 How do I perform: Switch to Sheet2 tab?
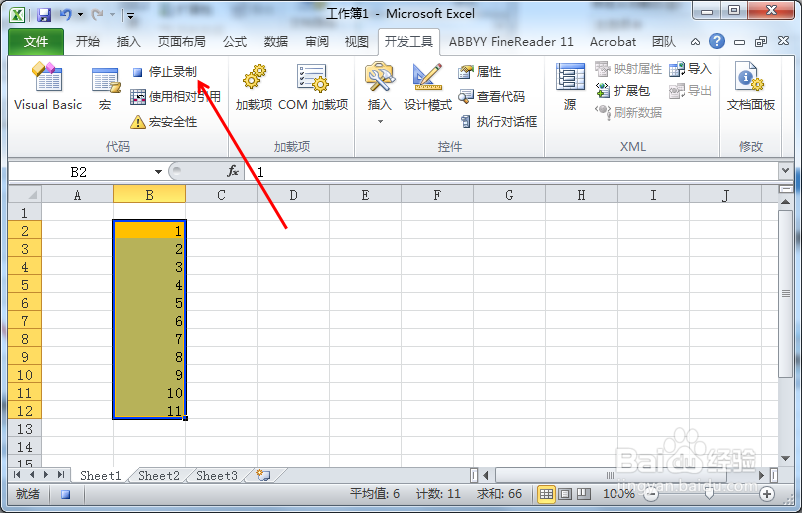pyautogui.click(x=159, y=476)
